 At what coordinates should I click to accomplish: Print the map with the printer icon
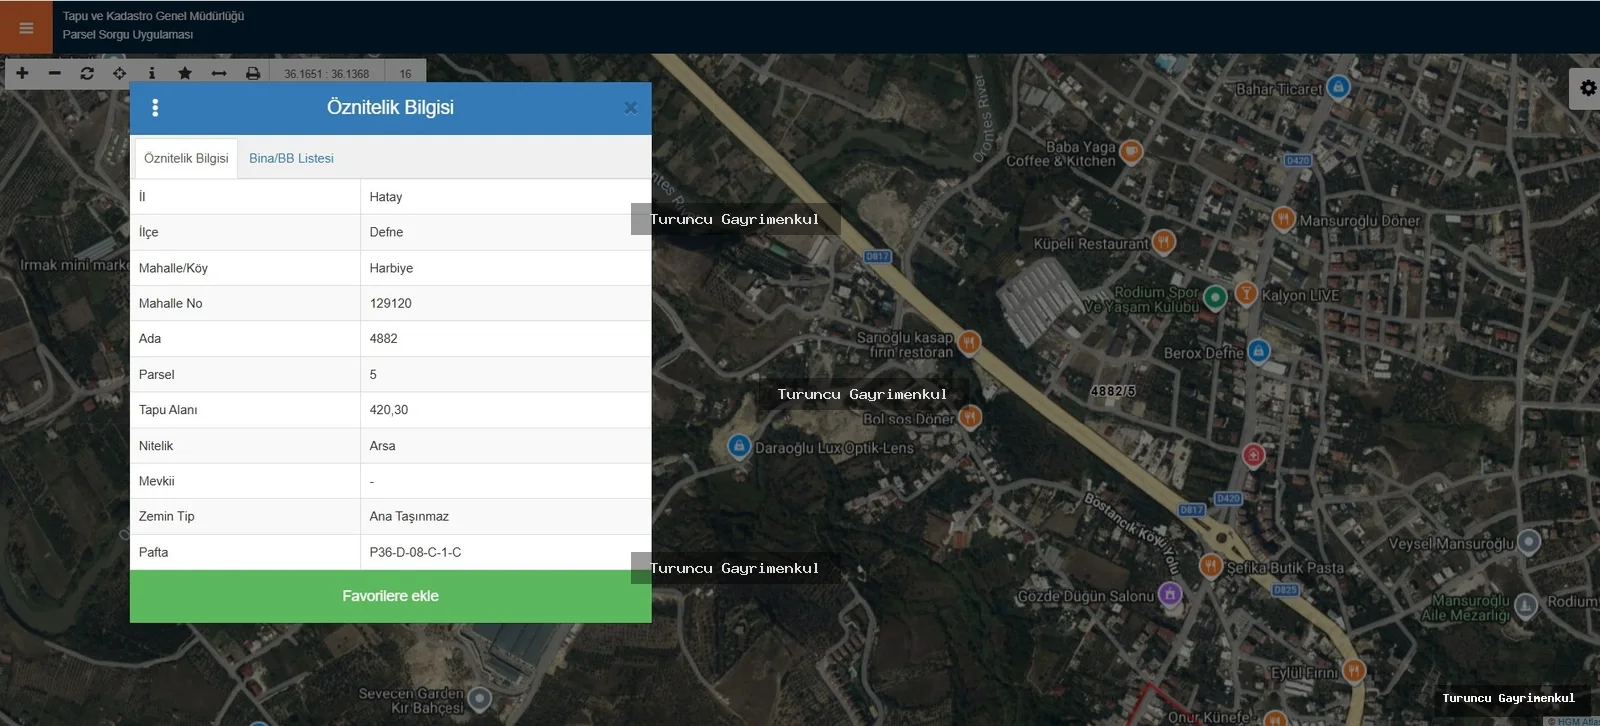(253, 73)
